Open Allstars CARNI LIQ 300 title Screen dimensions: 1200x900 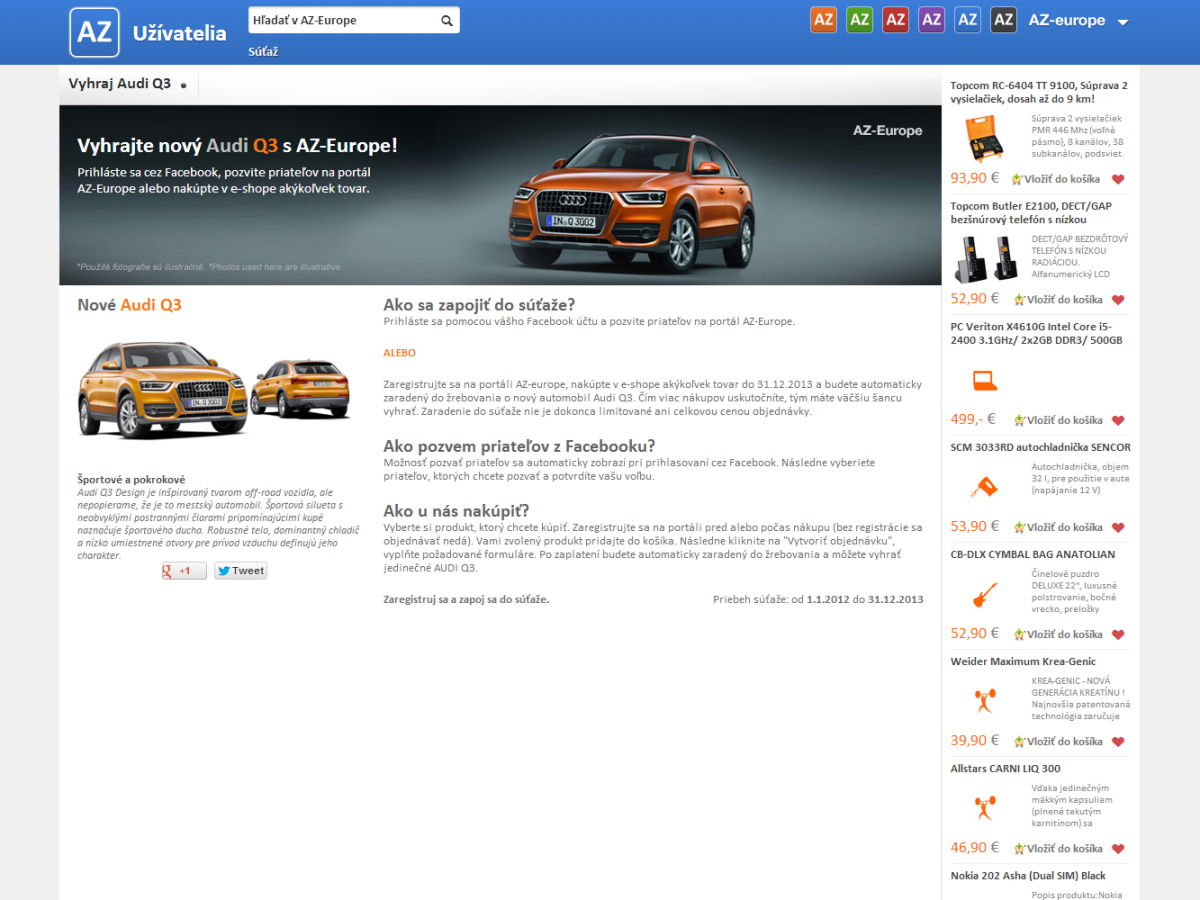(1006, 768)
